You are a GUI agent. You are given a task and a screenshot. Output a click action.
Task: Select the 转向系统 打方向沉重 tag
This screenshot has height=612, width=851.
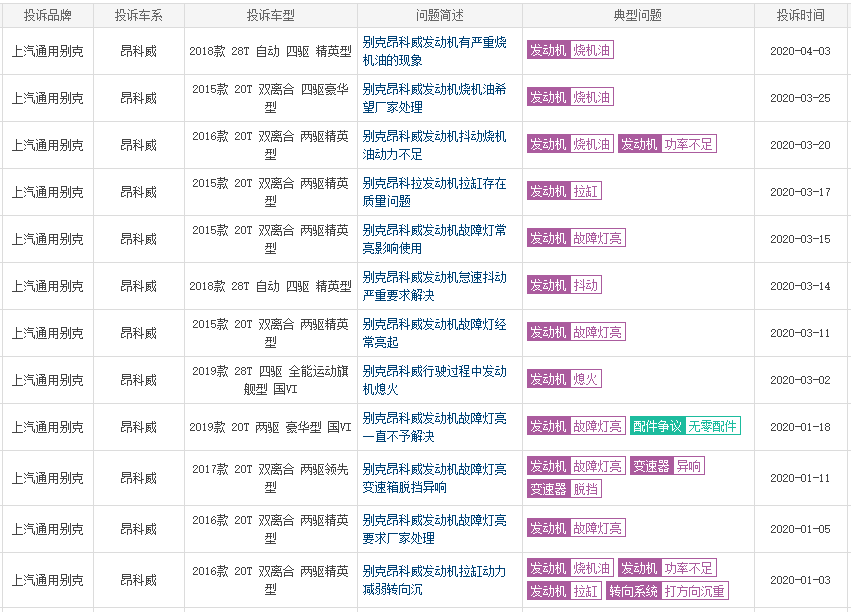coord(666,591)
